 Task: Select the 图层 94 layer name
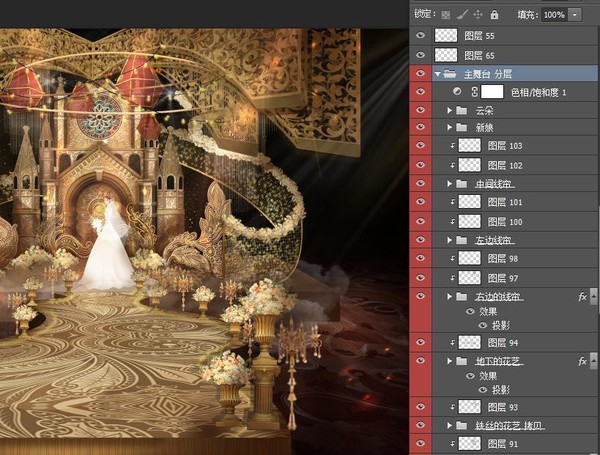tap(503, 342)
